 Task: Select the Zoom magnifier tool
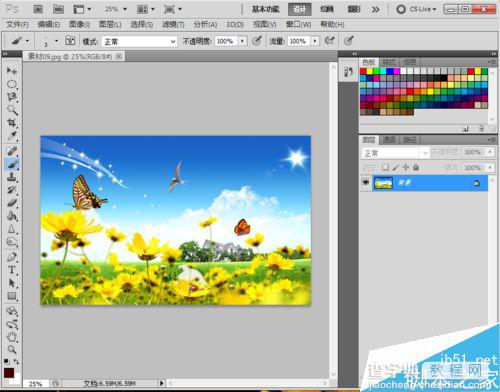coord(12,350)
